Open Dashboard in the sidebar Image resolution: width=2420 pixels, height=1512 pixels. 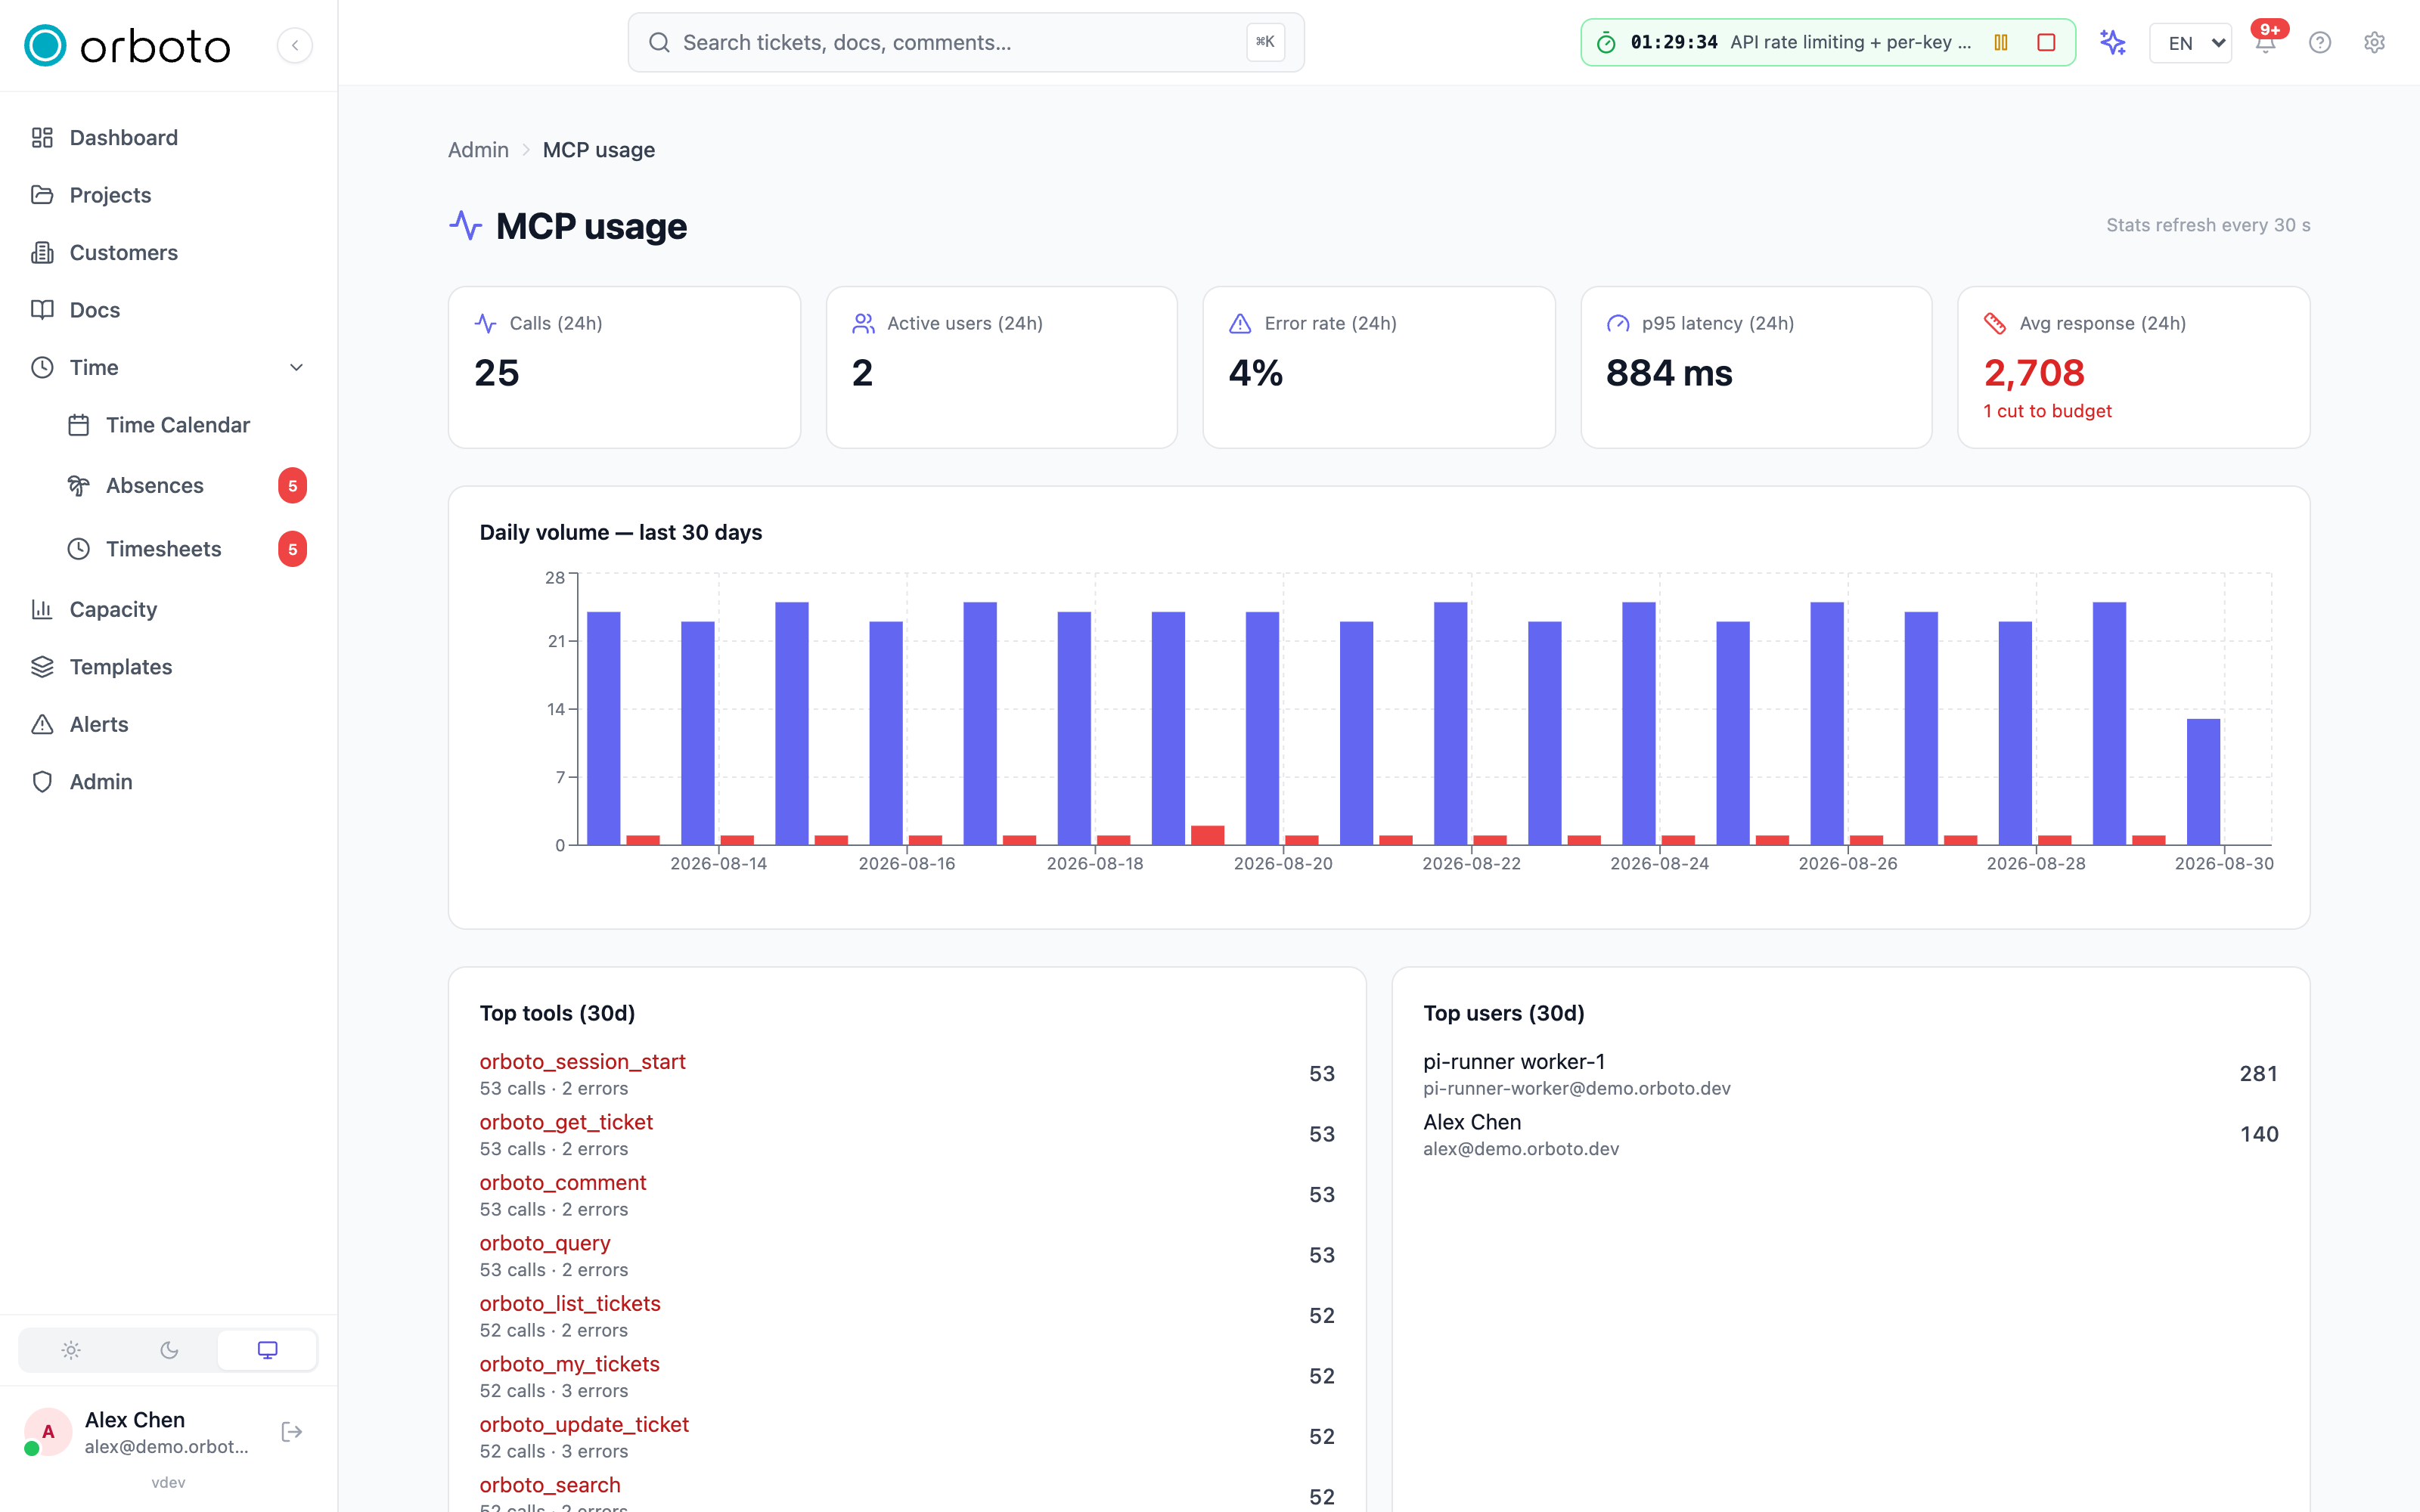click(x=168, y=137)
